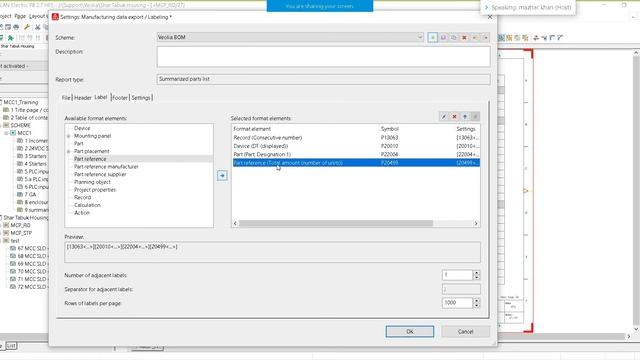Expand the MCP_STP node in page navigator
This screenshot has width=640, height=360.
(0, 233)
